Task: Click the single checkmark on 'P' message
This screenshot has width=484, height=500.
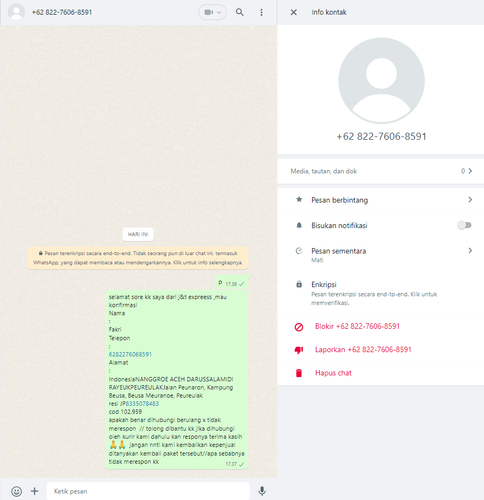Action: (x=242, y=284)
